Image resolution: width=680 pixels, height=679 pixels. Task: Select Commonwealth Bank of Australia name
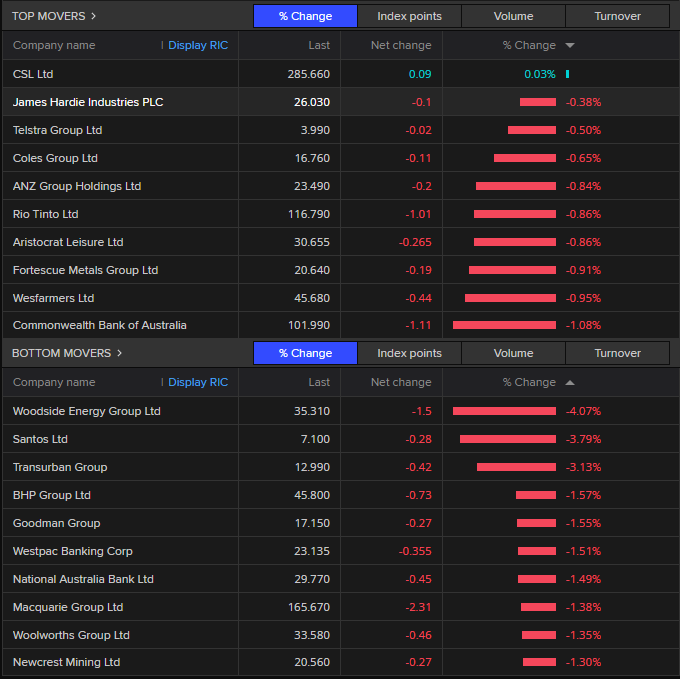click(100, 325)
